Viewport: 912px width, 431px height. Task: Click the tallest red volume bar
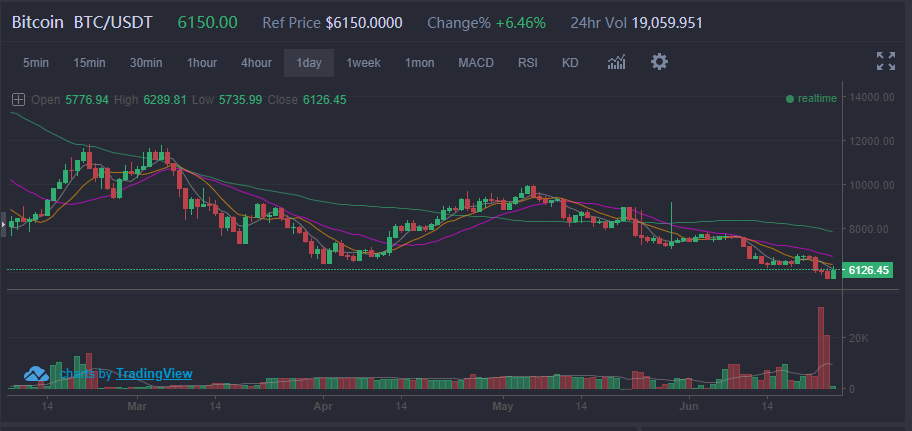820,348
